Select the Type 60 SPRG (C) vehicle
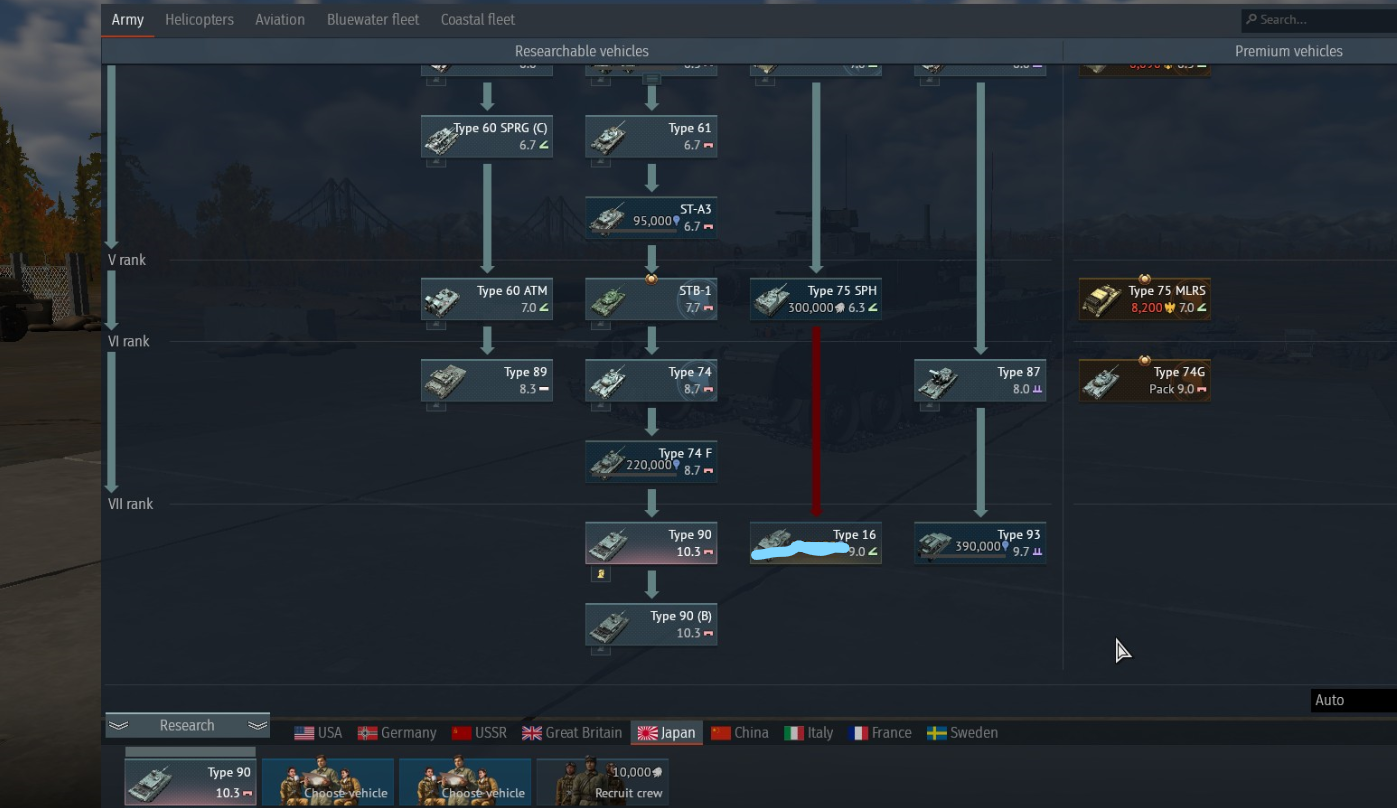The width and height of the screenshot is (1397, 808). pyautogui.click(x=487, y=137)
